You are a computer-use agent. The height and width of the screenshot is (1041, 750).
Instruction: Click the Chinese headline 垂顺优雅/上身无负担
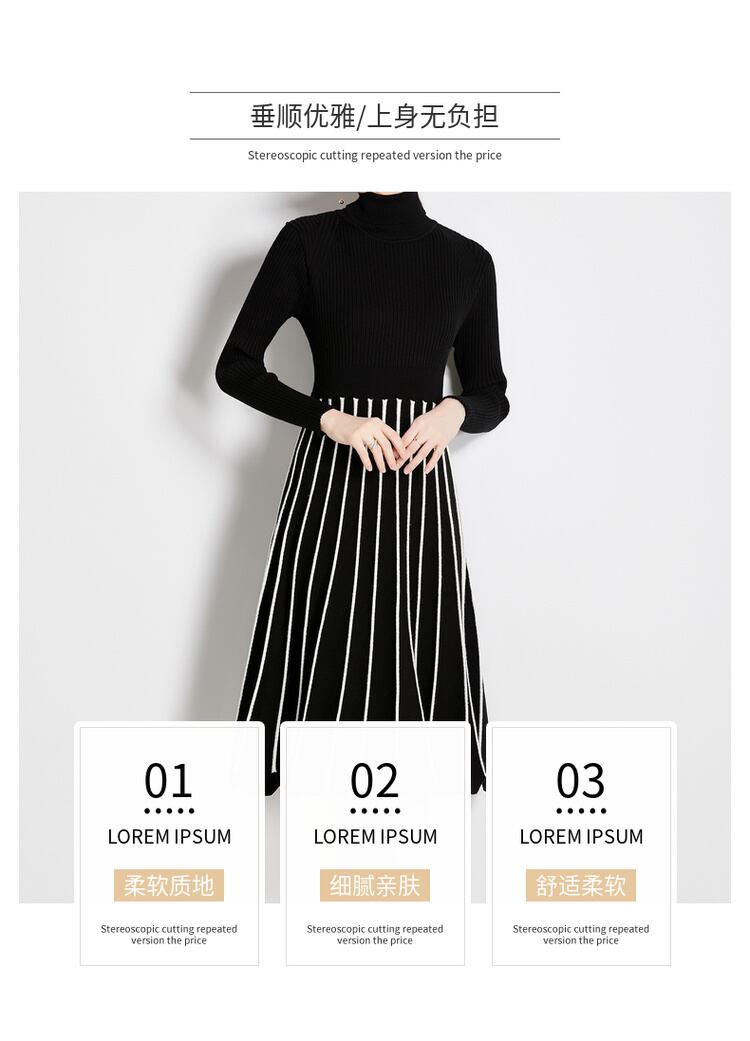[374, 116]
